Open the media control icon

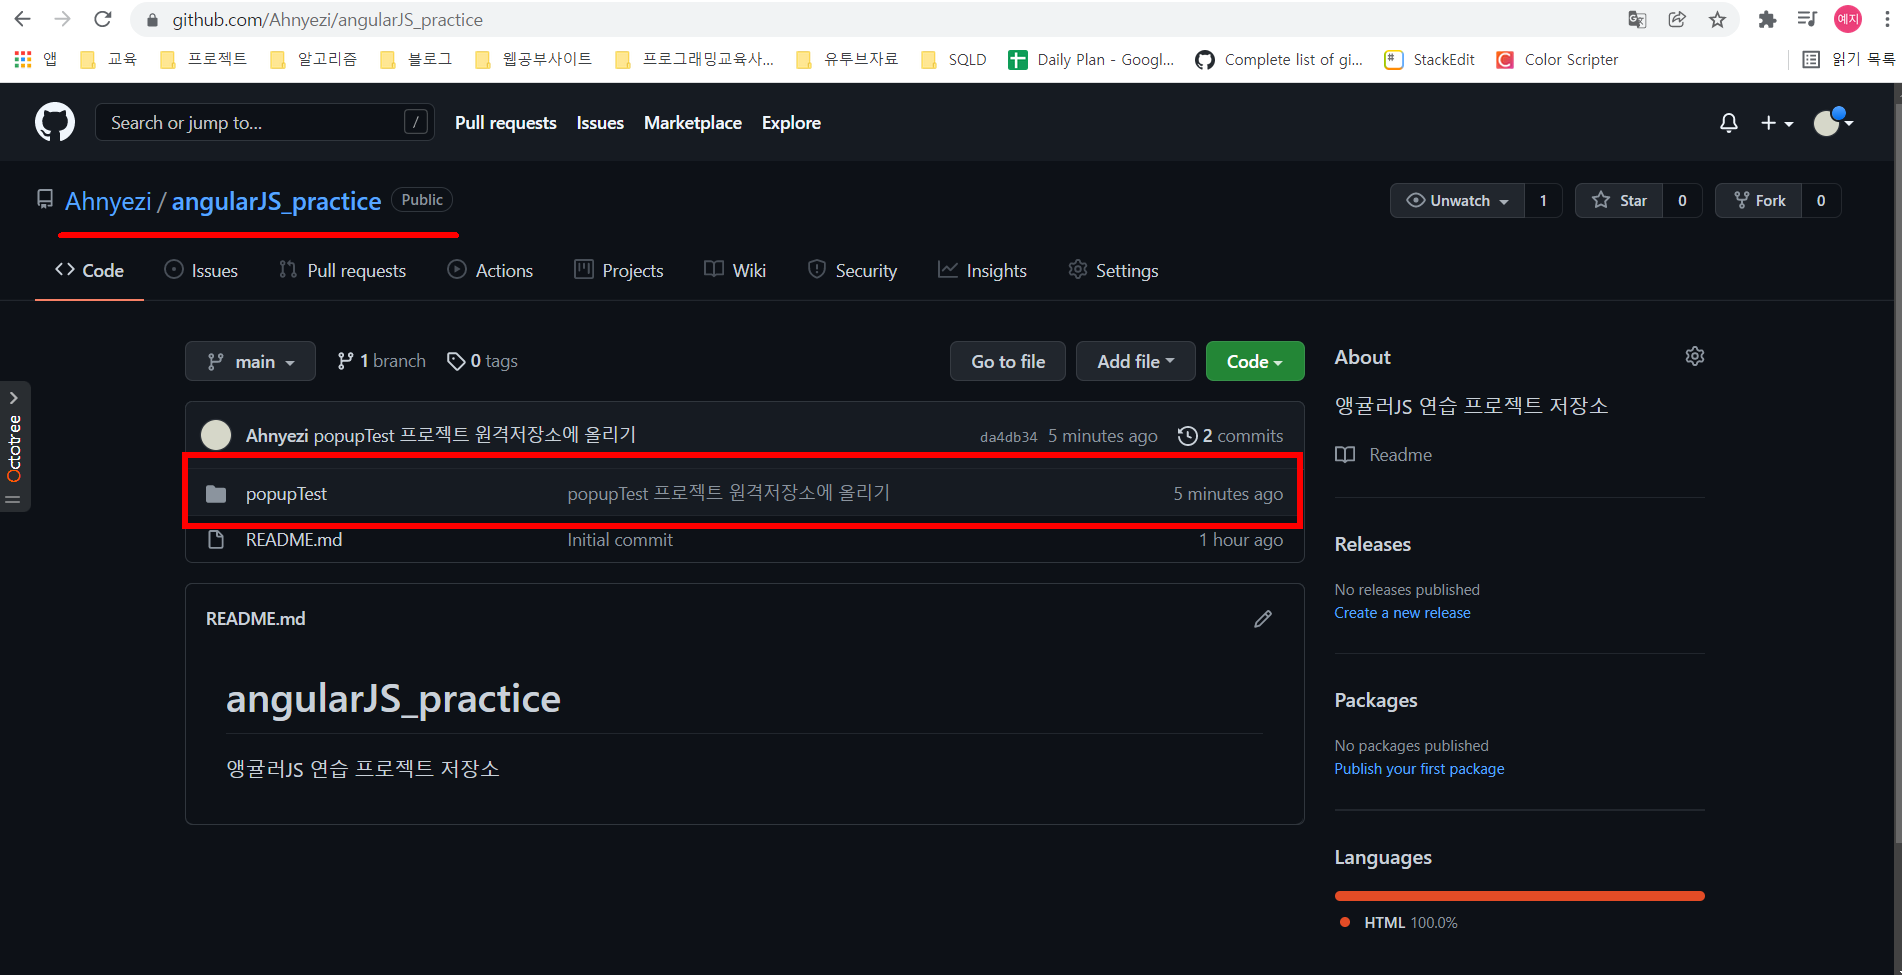coord(1807,19)
